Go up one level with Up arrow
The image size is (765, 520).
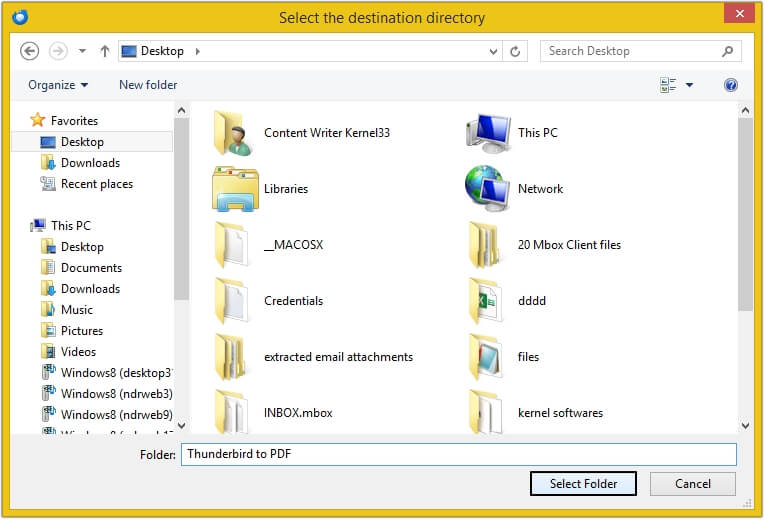click(x=104, y=51)
